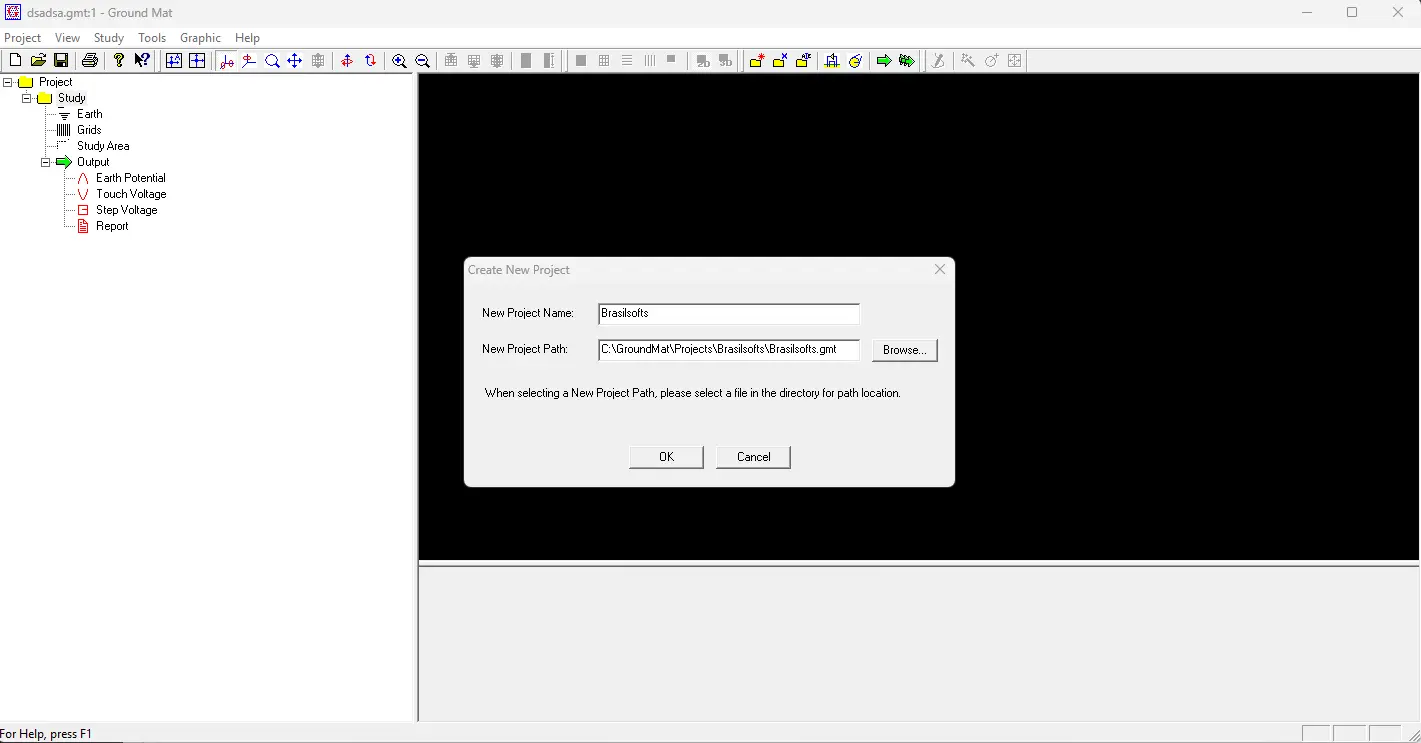Click the arrow-with-question-mark context help icon
Image resolution: width=1421 pixels, height=743 pixels.
click(x=142, y=61)
